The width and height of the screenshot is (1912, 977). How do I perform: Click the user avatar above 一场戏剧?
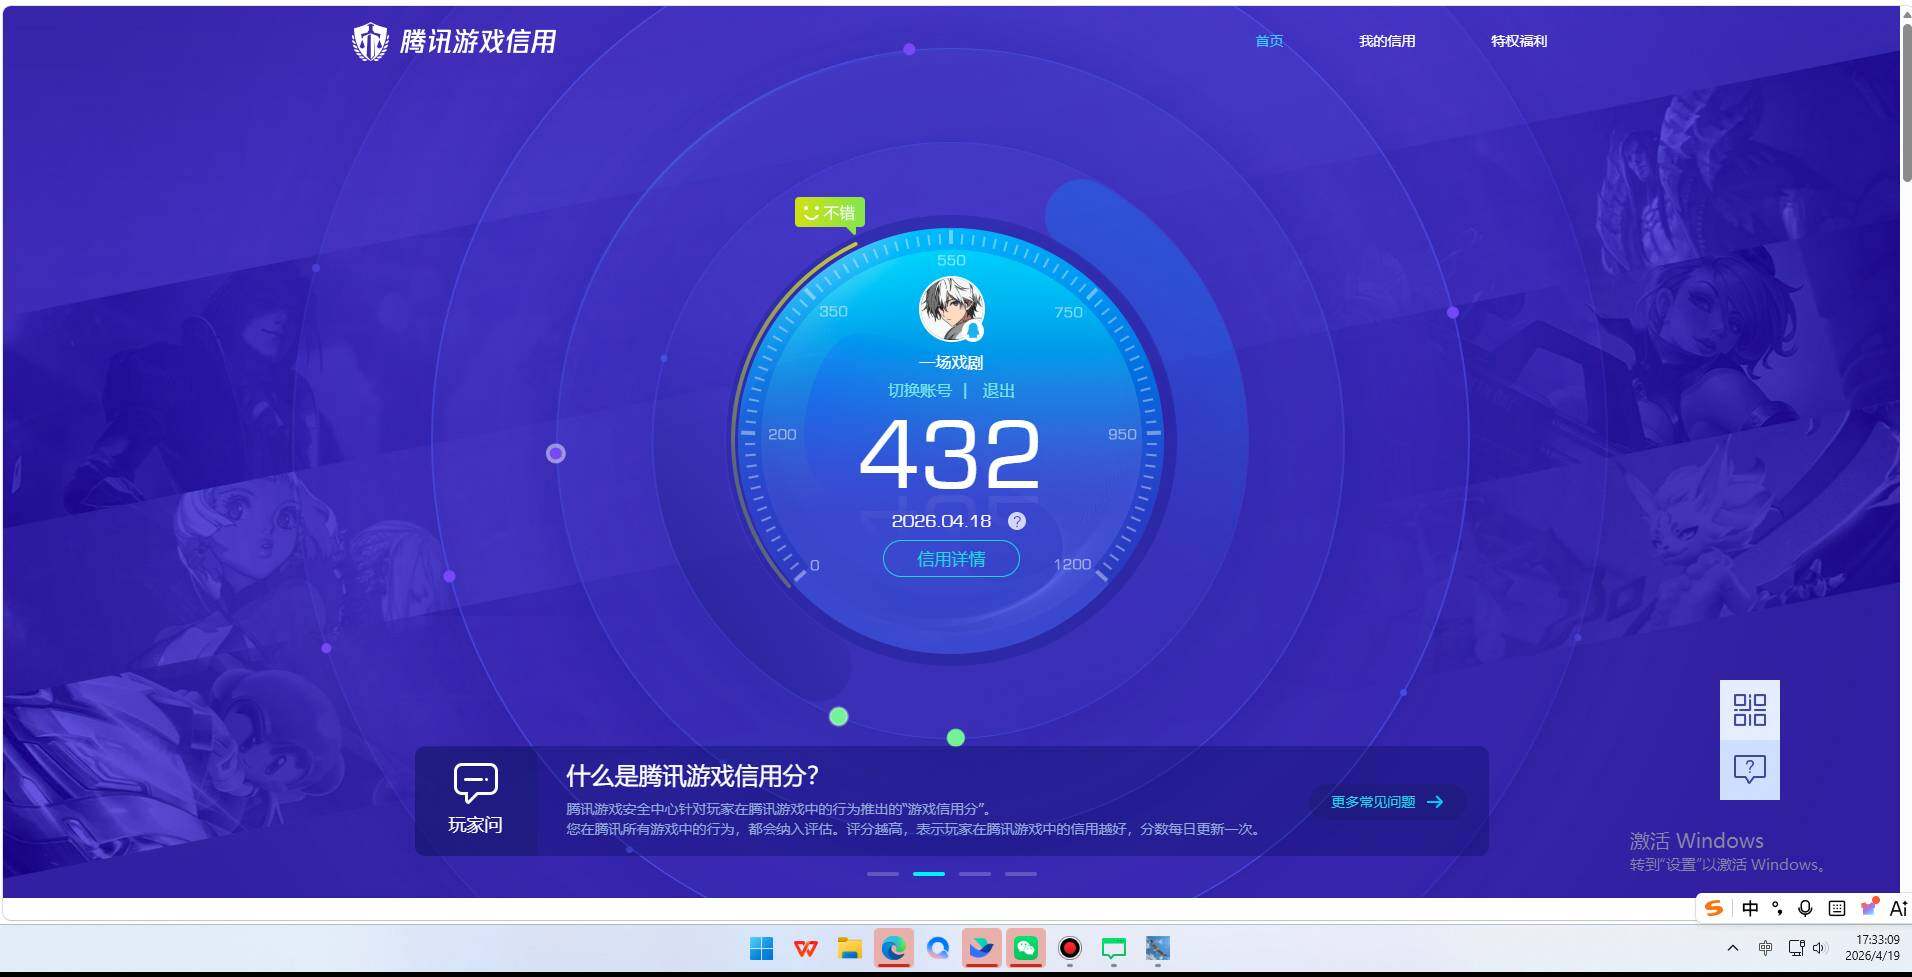950,309
